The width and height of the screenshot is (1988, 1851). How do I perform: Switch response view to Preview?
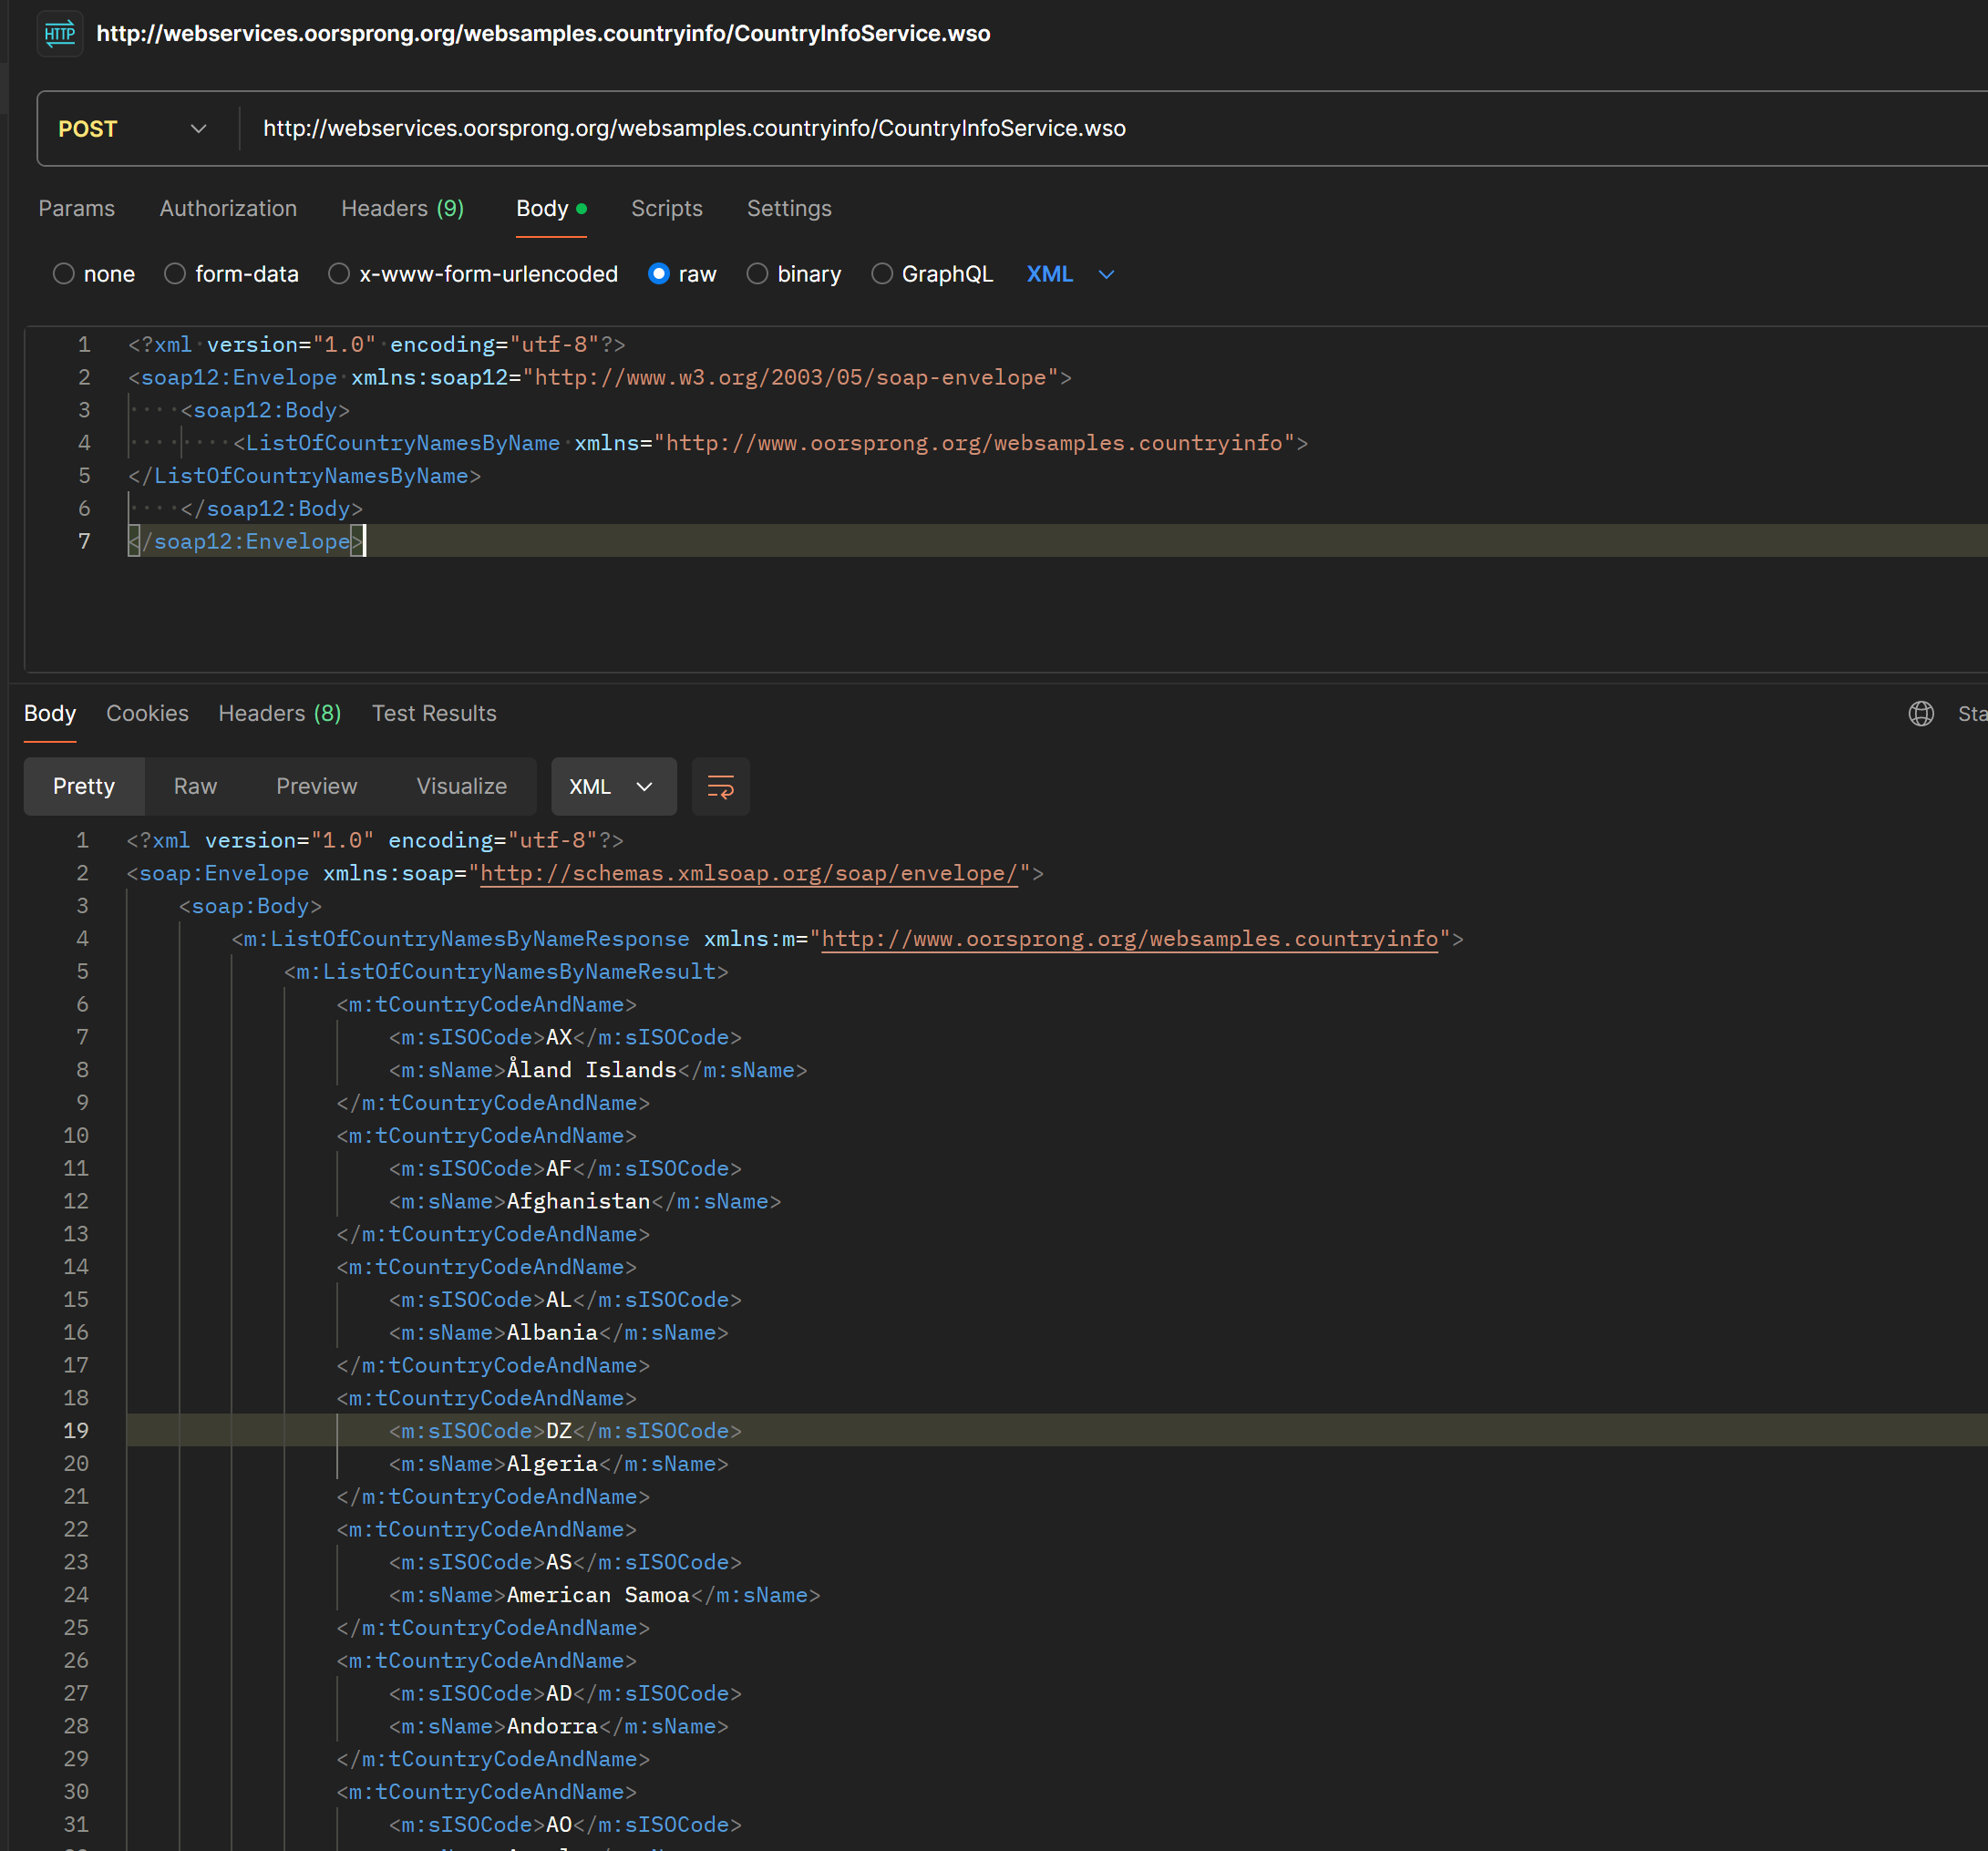coord(316,787)
